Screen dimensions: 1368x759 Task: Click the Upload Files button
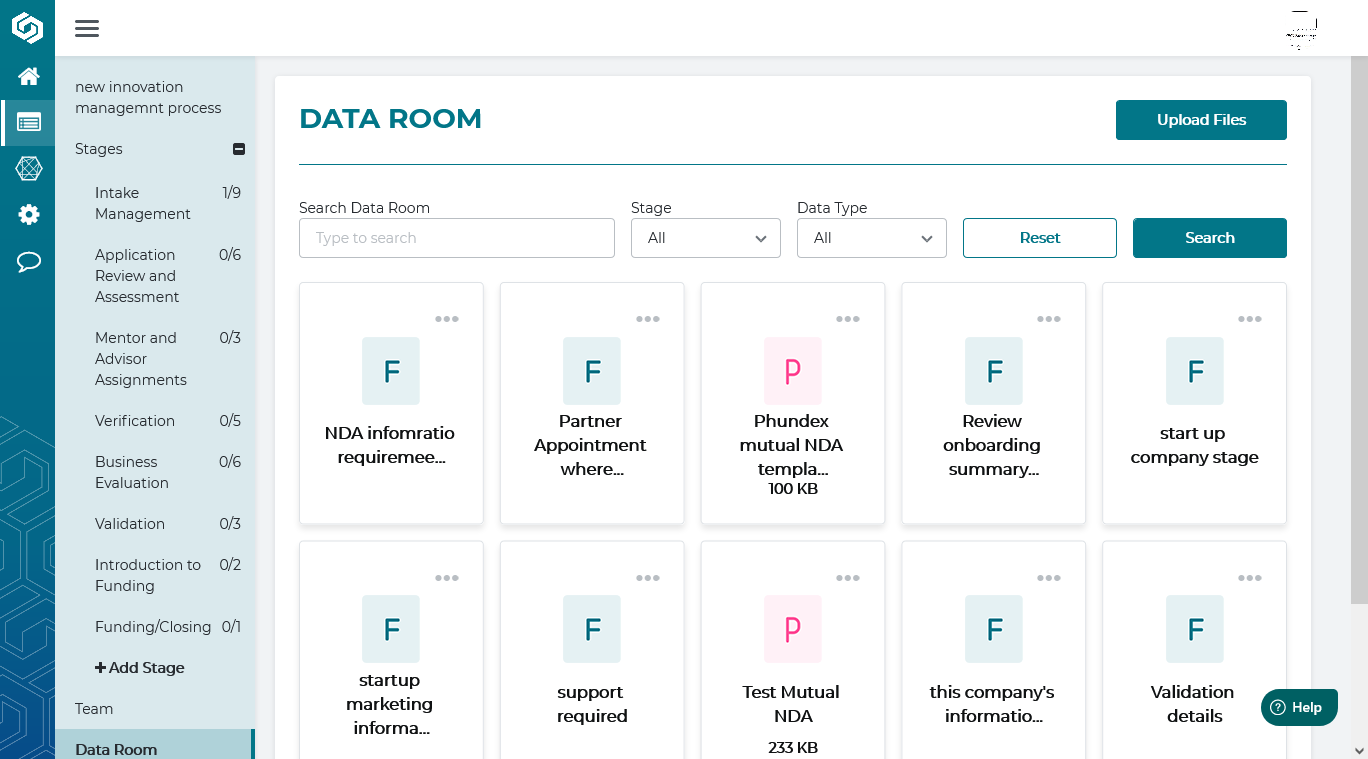pyautogui.click(x=1200, y=120)
